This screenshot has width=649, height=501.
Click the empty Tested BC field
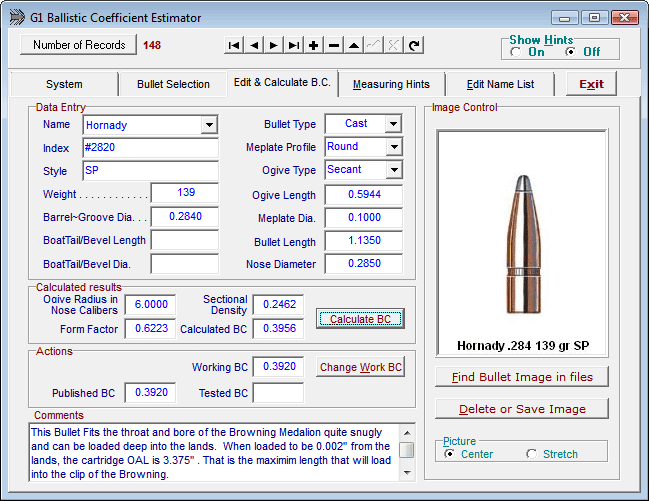[x=279, y=393]
